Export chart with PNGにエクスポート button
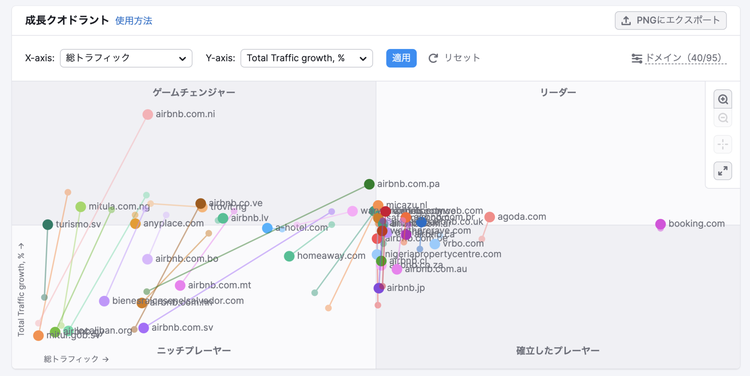The width and height of the screenshot is (750, 376). [x=671, y=21]
